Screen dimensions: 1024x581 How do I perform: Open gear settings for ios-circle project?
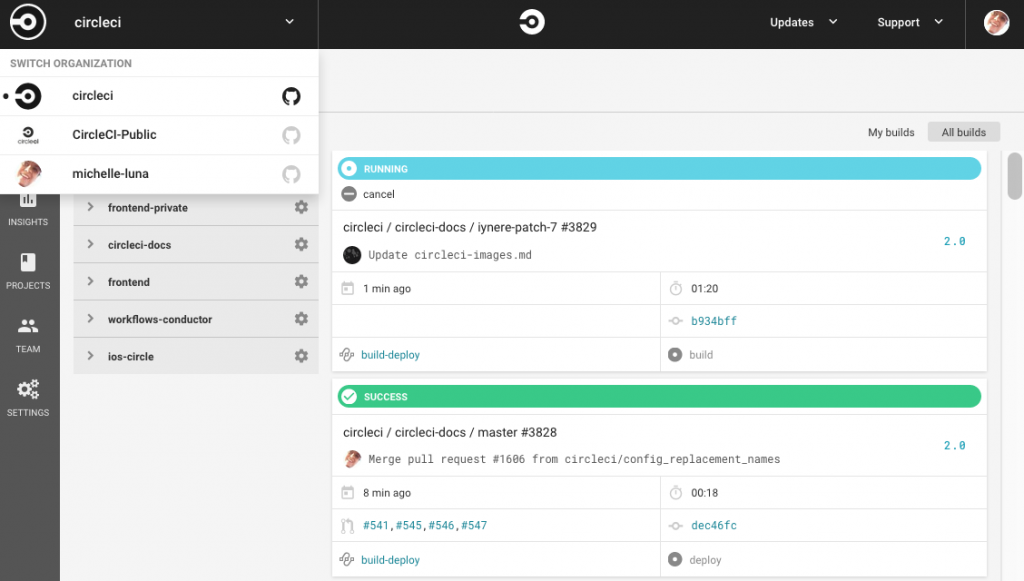point(301,356)
